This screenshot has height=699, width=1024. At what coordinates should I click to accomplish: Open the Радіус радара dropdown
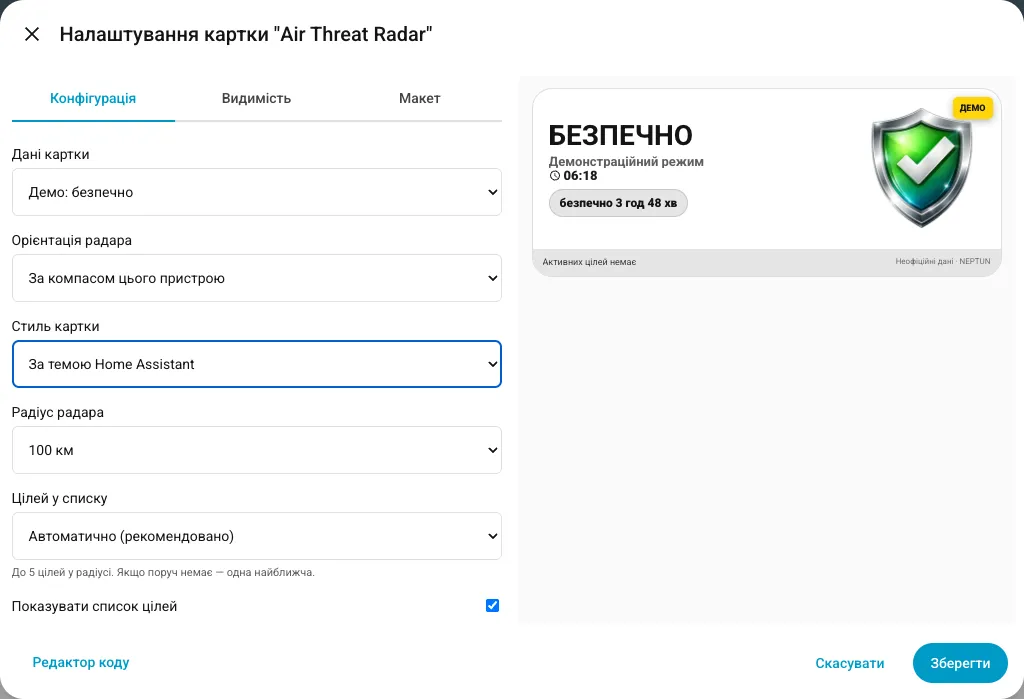[x=257, y=450]
